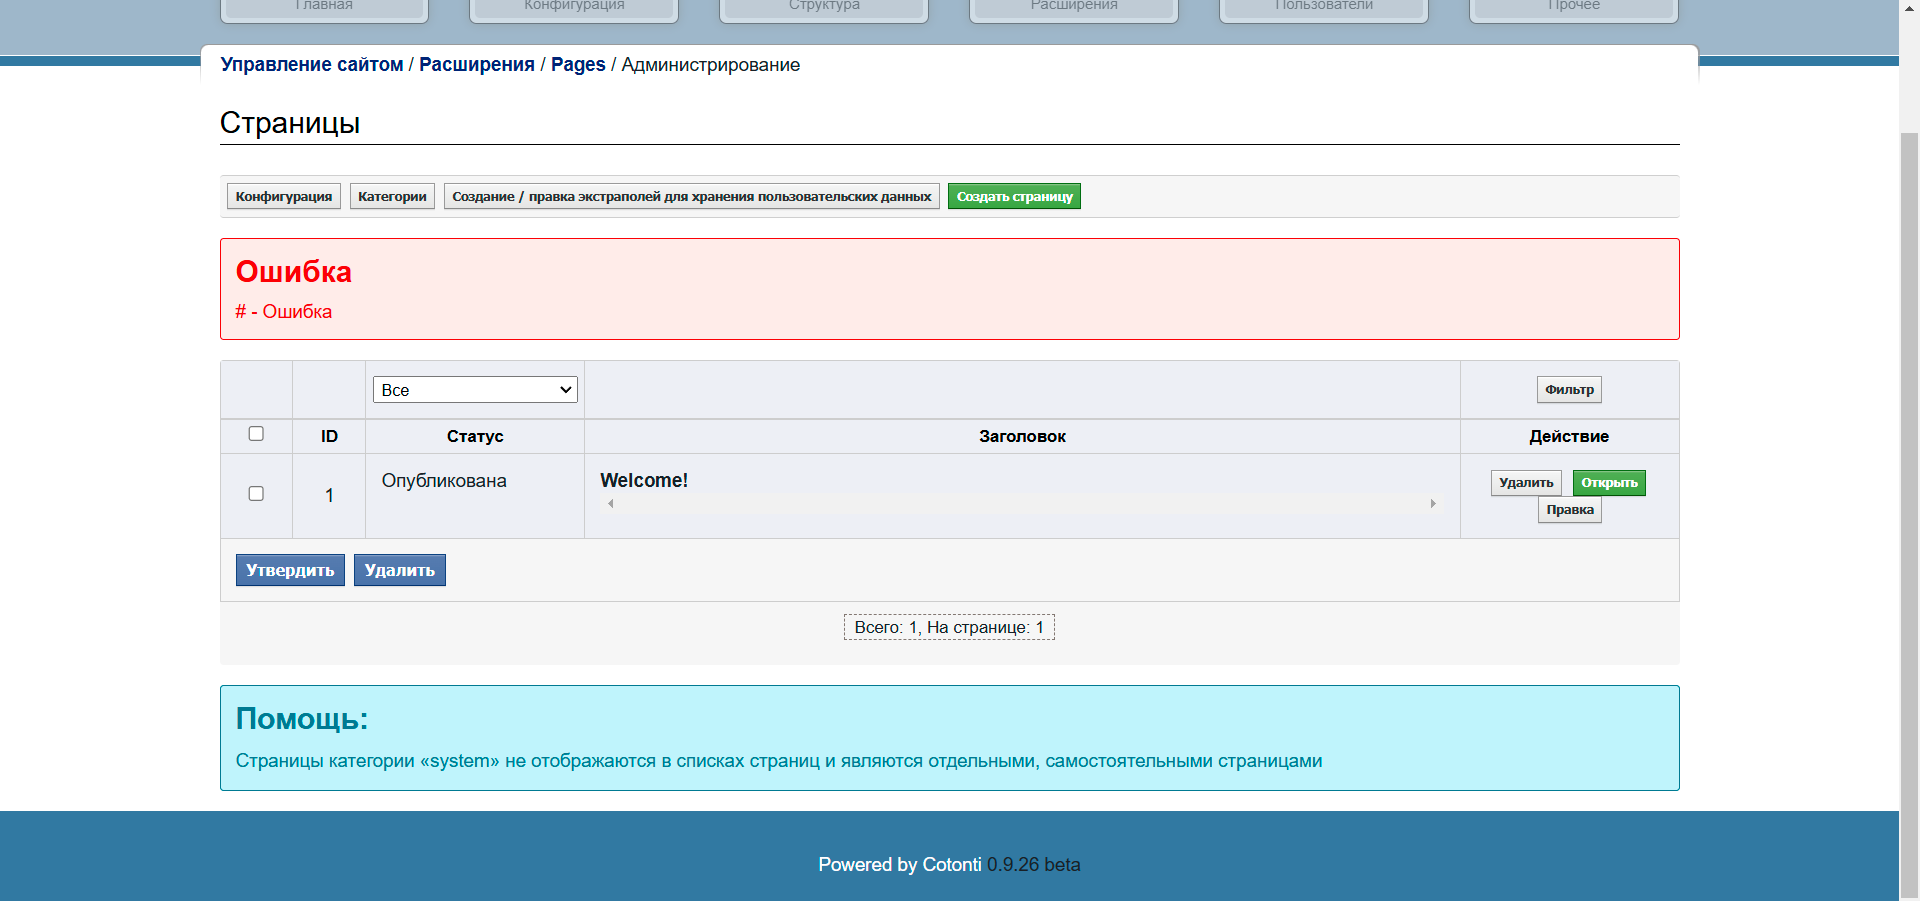This screenshot has width=1920, height=901.
Task: Open the extrafields creation/editing button
Action: point(691,197)
